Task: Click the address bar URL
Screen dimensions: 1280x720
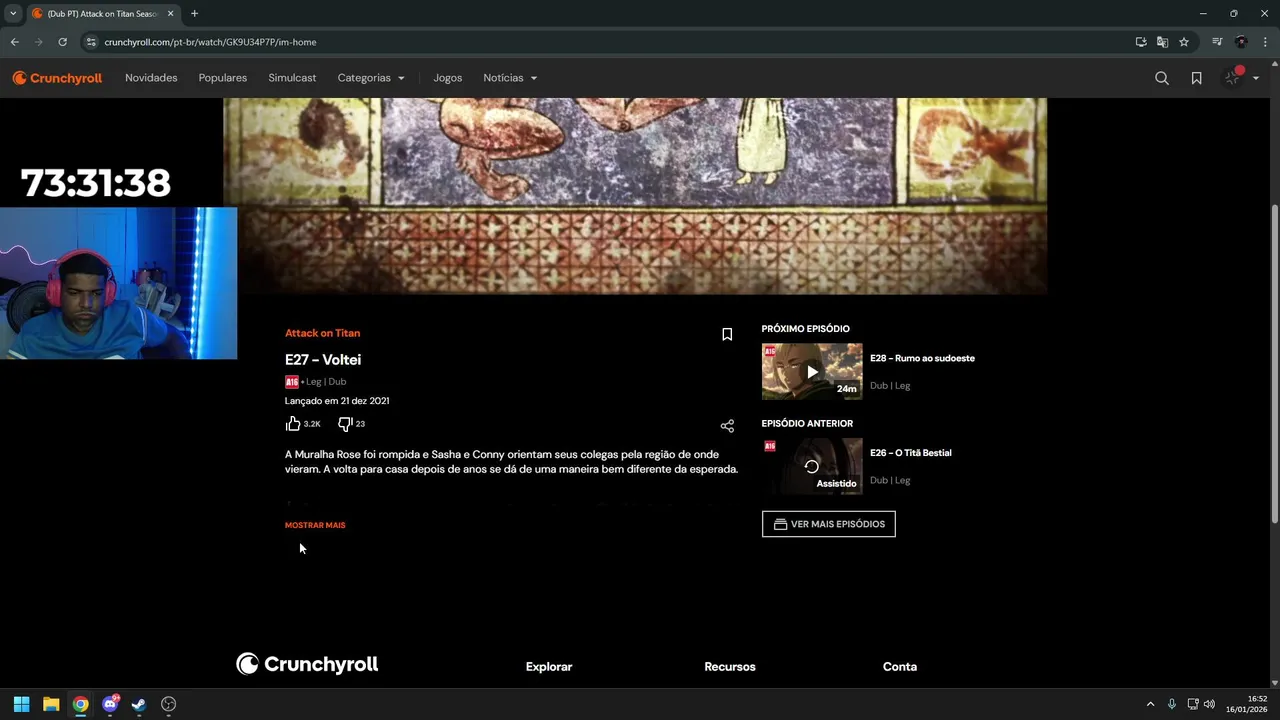Action: (210, 42)
